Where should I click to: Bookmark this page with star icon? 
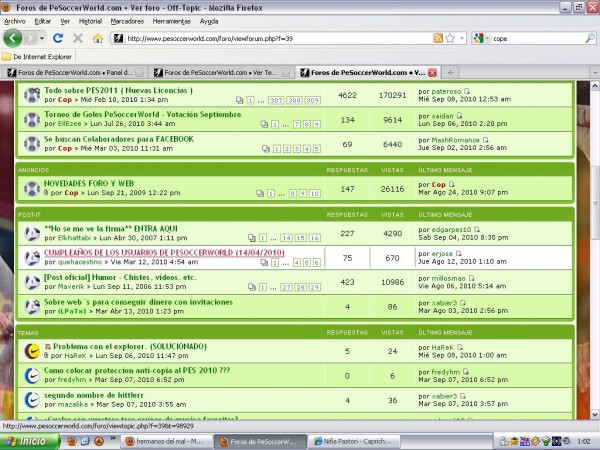point(450,38)
